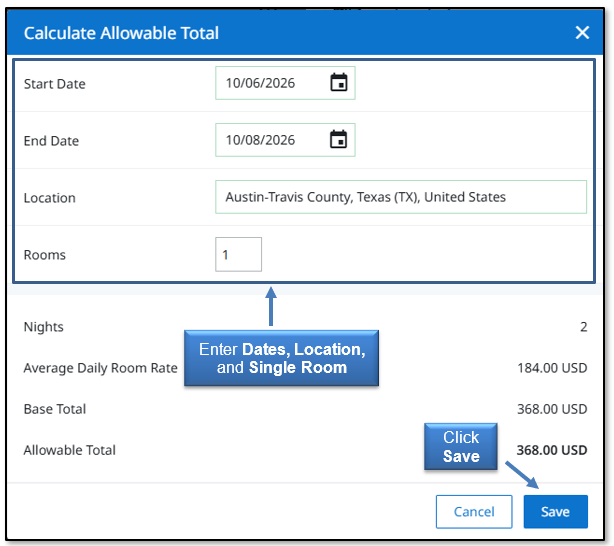Click the Location label
Viewport: 614px width, 546px height.
coord(50,198)
